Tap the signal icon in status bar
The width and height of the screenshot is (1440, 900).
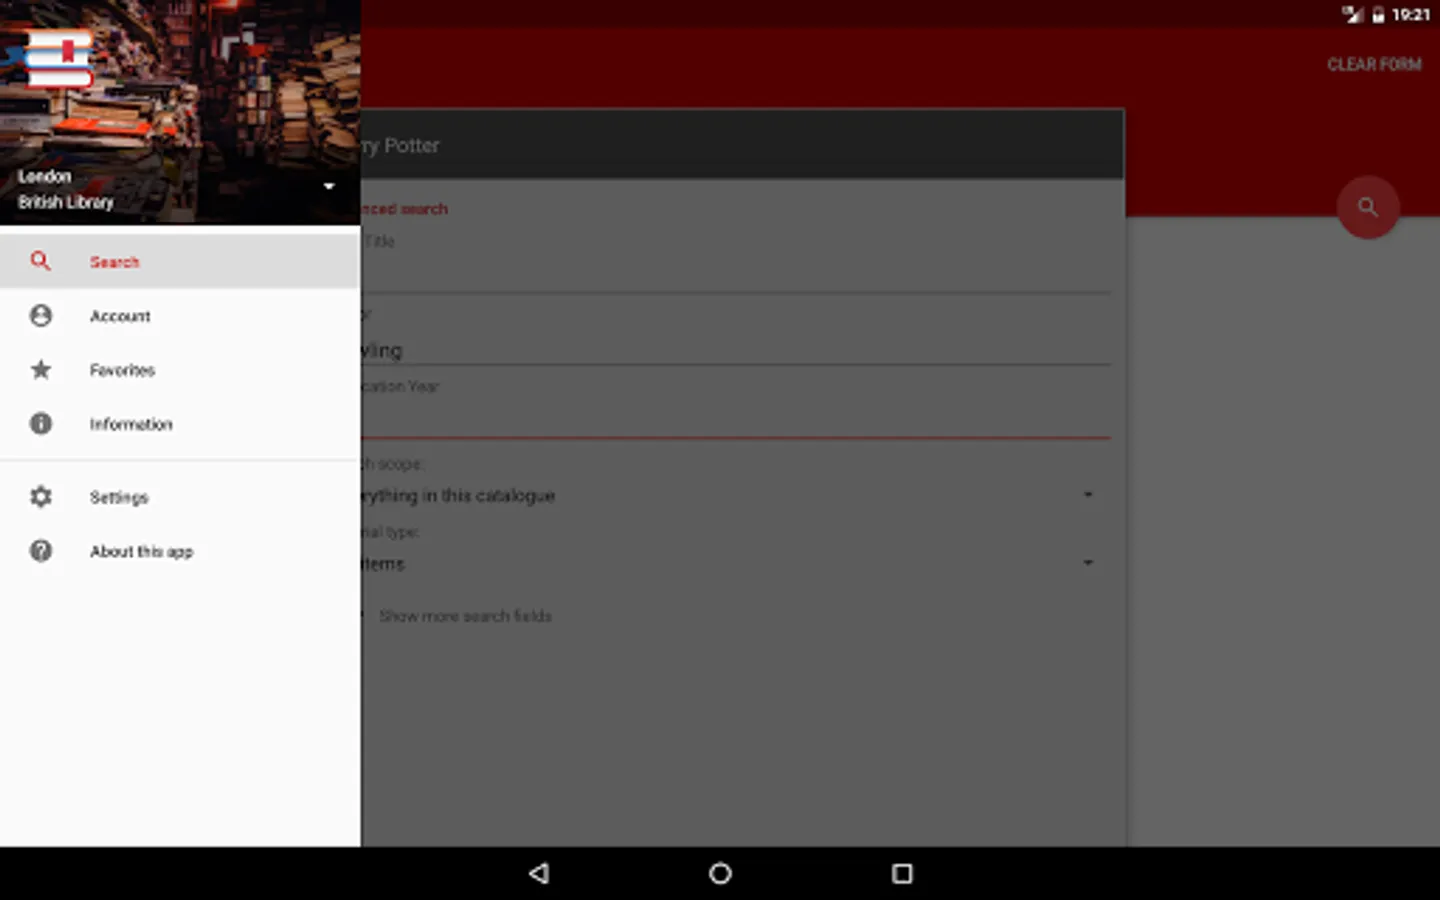[1353, 14]
